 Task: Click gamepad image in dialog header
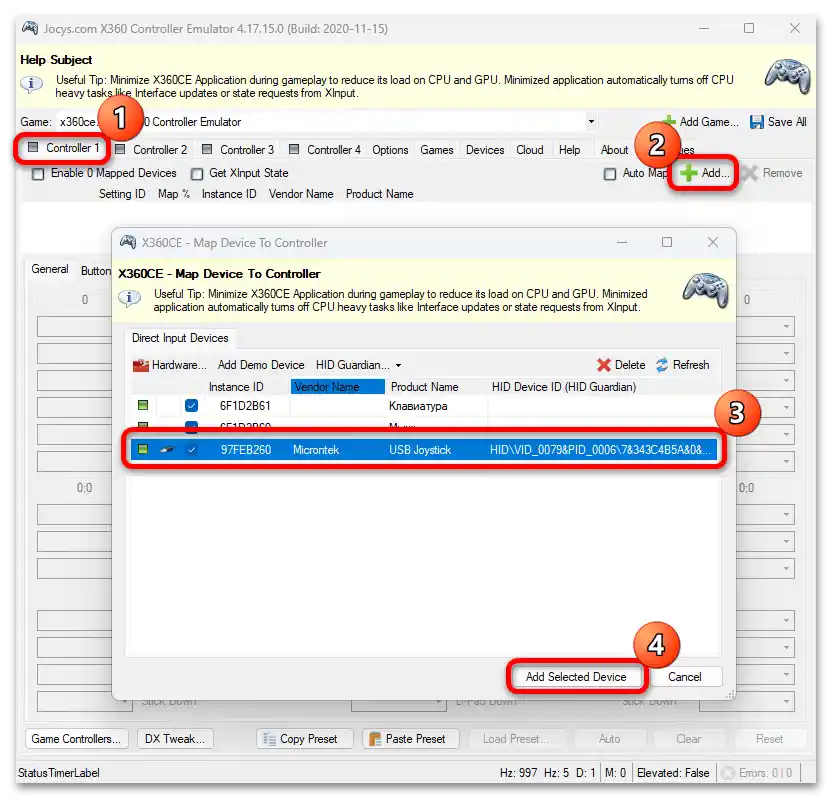[706, 290]
